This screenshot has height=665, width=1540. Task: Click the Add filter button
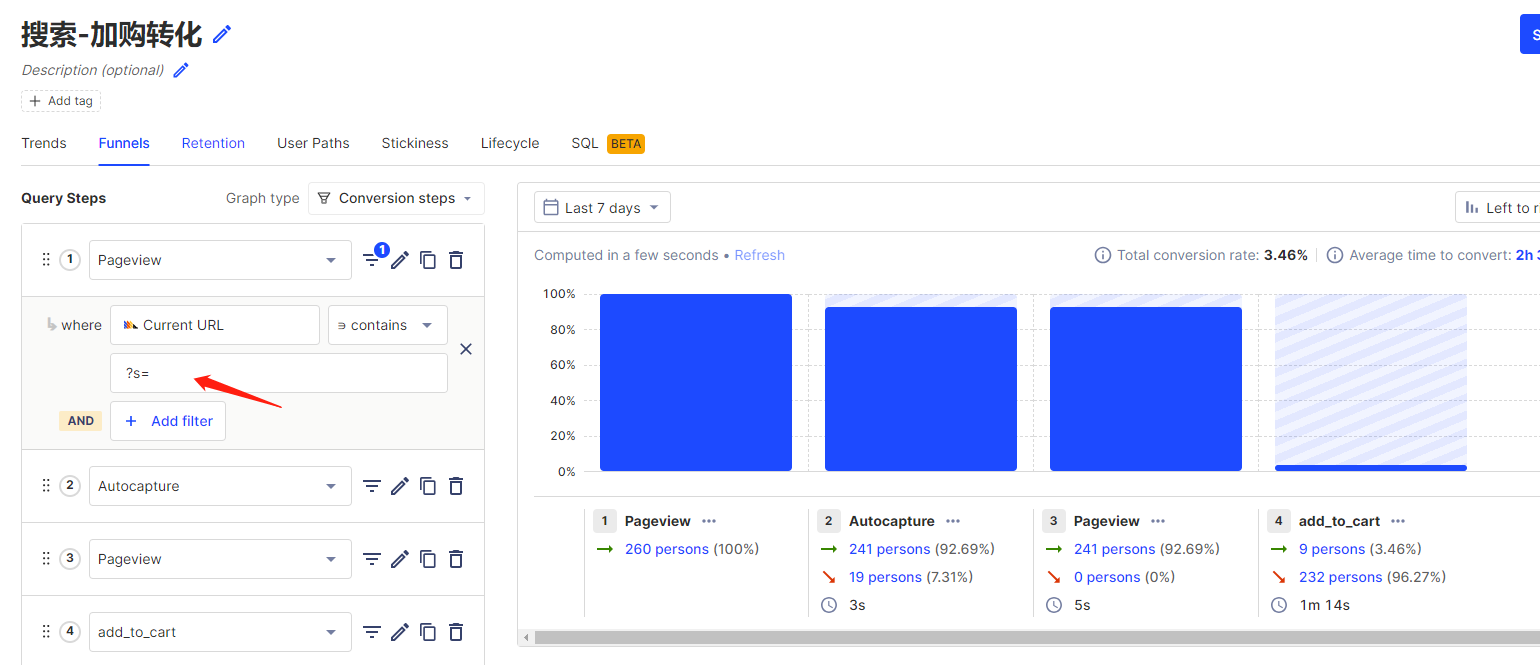(168, 421)
